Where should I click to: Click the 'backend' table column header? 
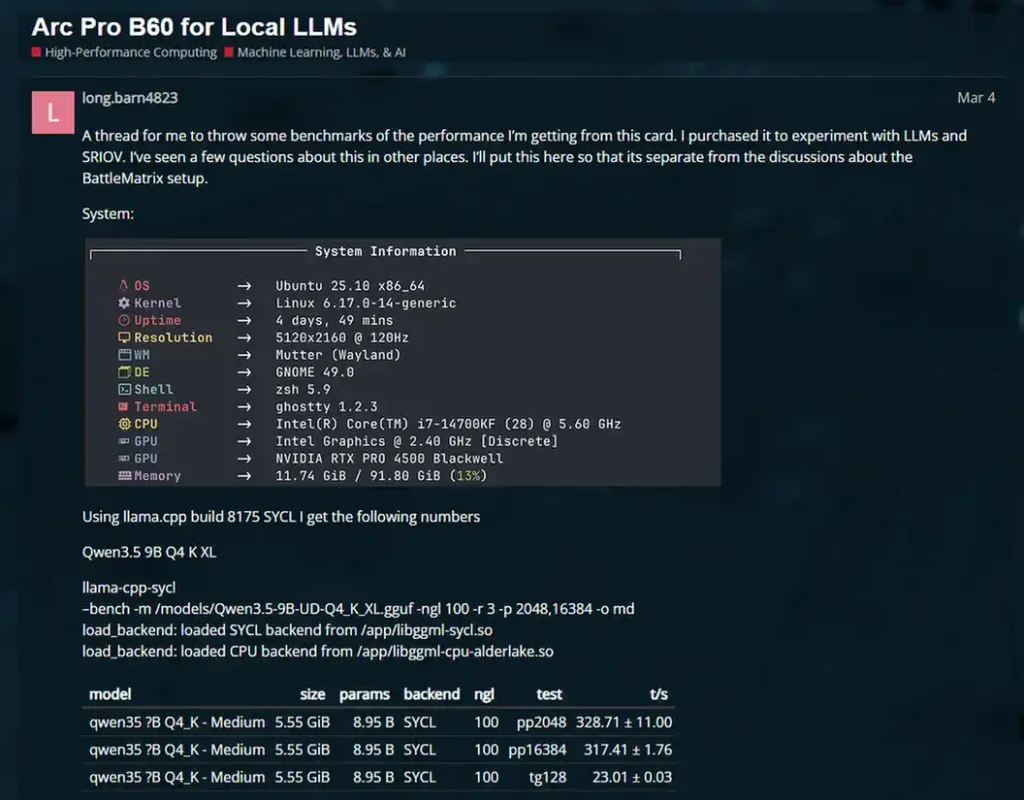pos(432,694)
